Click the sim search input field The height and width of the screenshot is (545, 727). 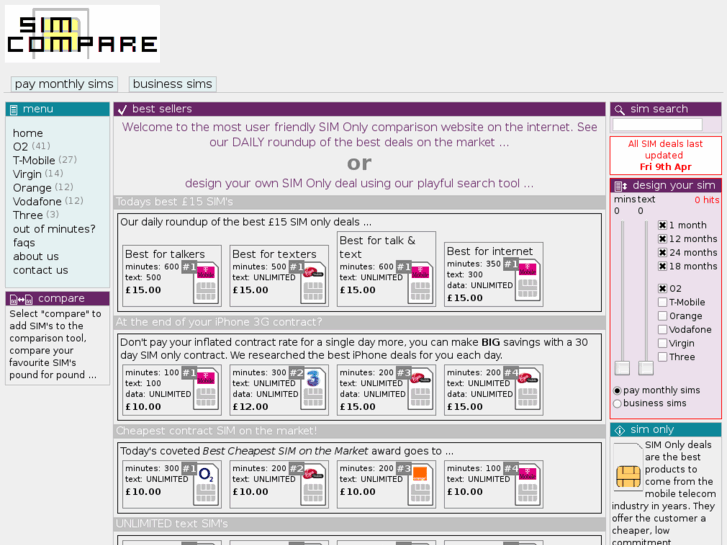(x=657, y=125)
